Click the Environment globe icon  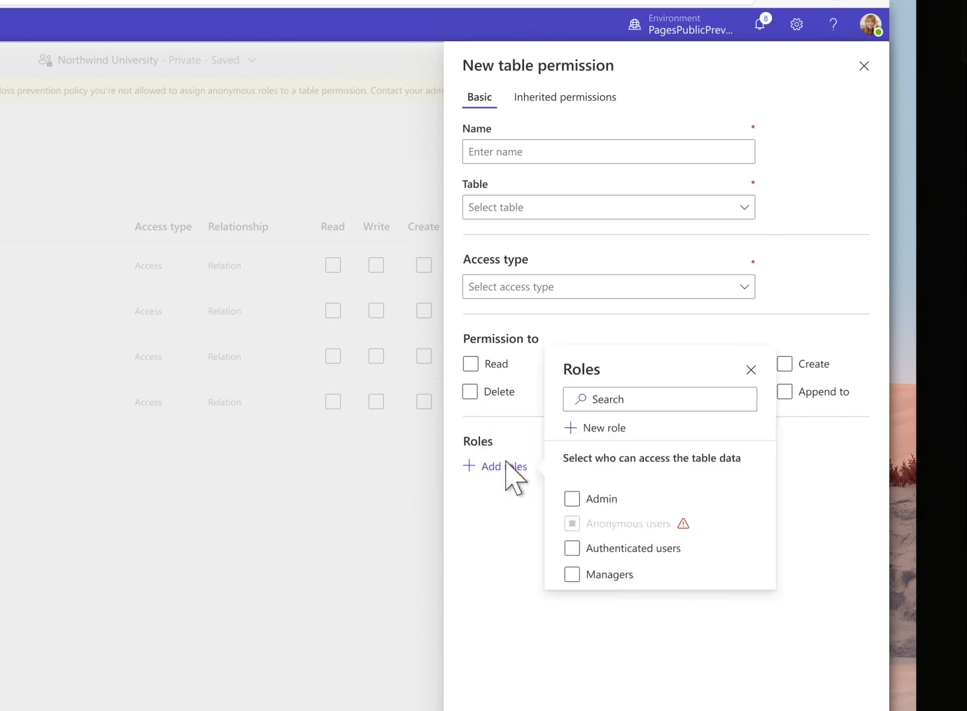(x=635, y=25)
